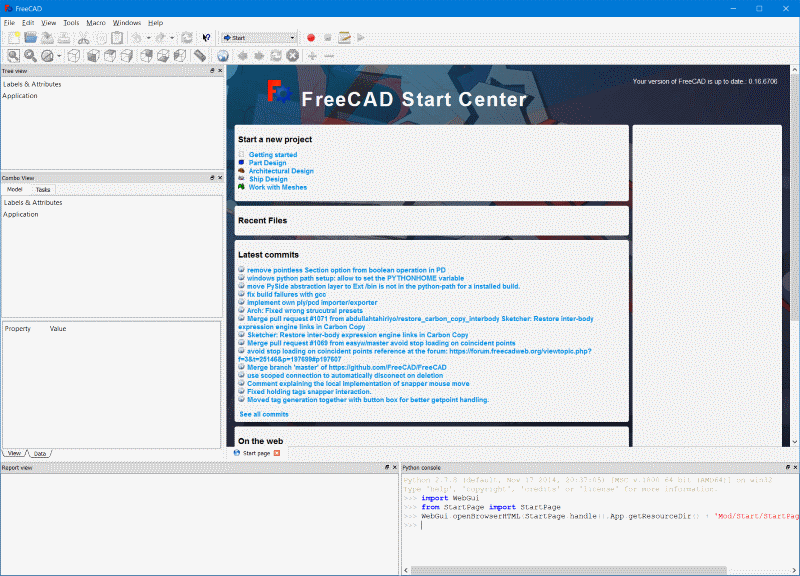The image size is (800, 576).
Task: Set the Top view cube icon
Action: (110, 56)
